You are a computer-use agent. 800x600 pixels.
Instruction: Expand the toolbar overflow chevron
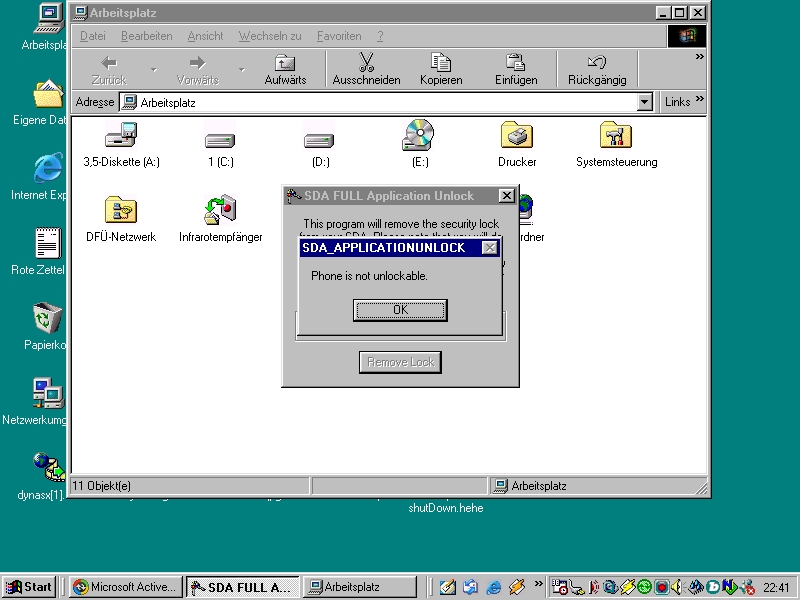699,57
